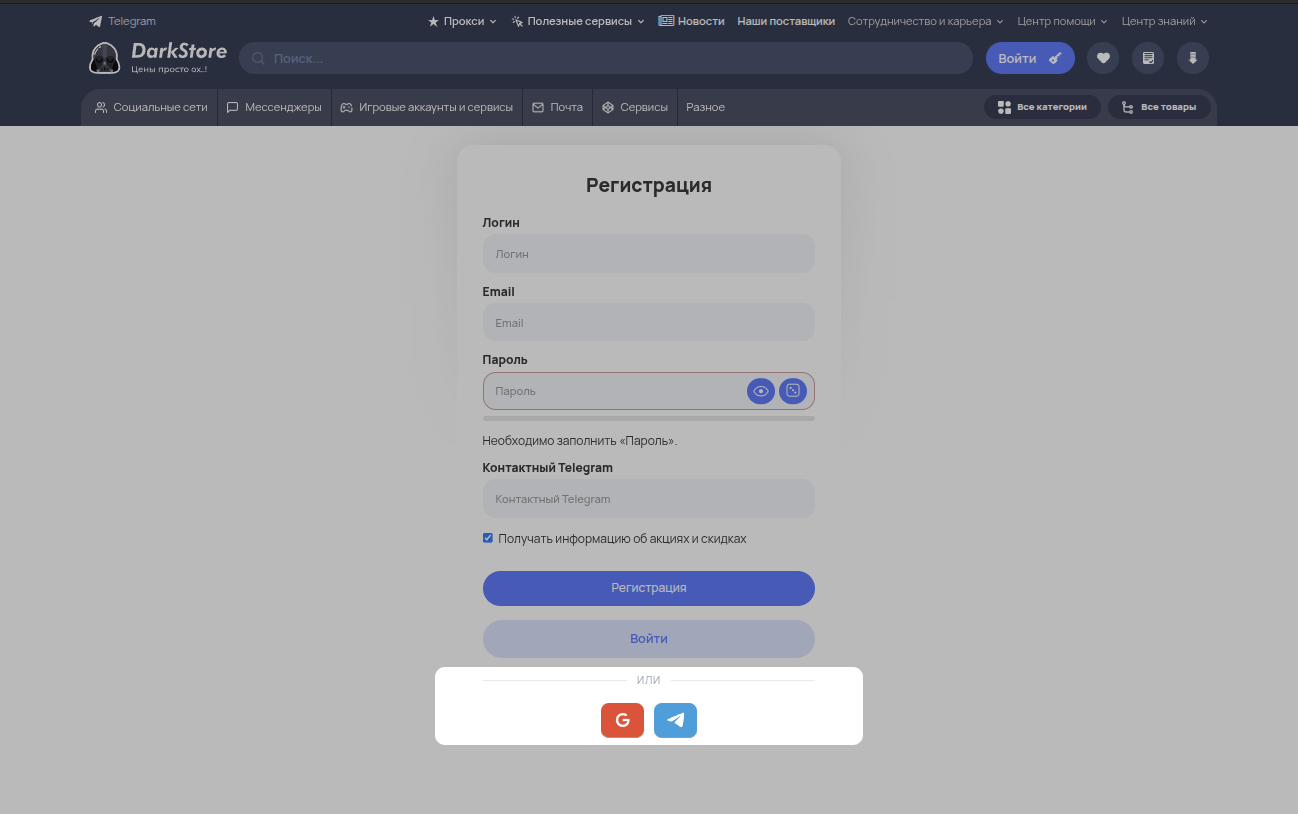The image size is (1298, 814).
Task: Click the password strength bar
Action: click(648, 418)
